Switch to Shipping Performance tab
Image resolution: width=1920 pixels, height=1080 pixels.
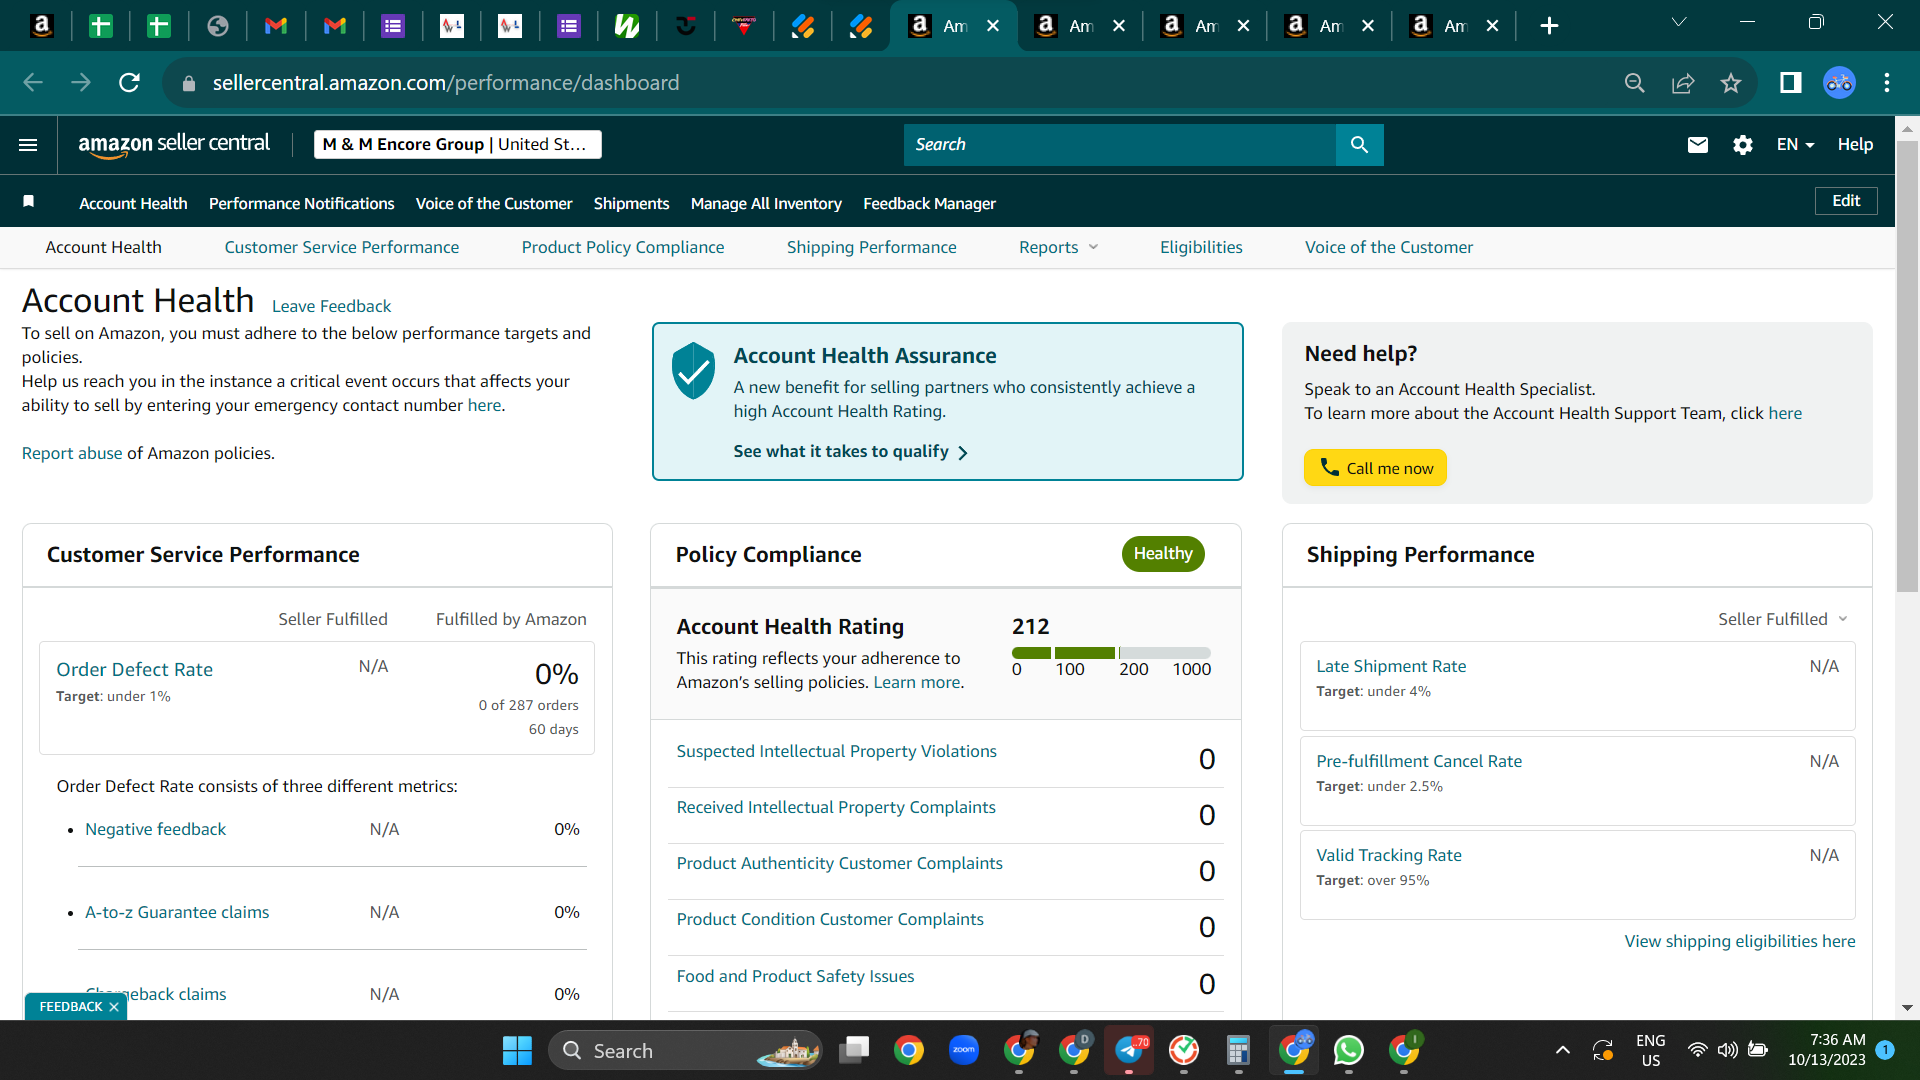pos(872,247)
